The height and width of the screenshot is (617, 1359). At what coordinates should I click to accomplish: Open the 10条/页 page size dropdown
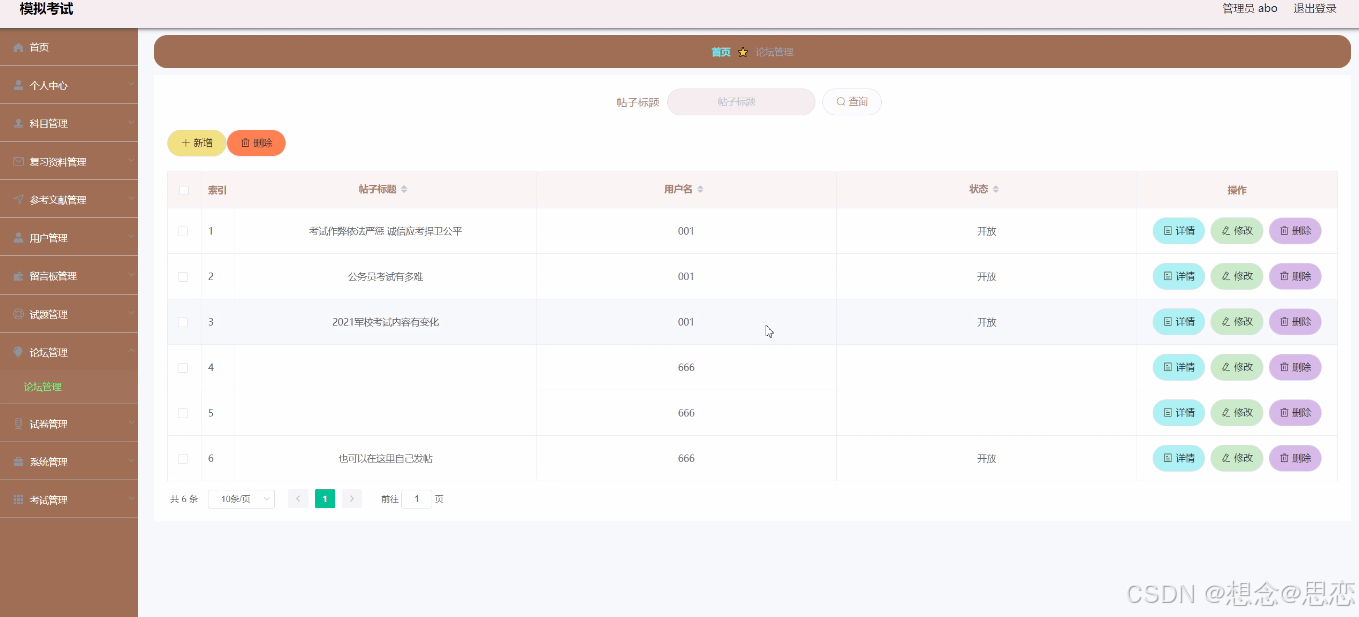click(241, 498)
